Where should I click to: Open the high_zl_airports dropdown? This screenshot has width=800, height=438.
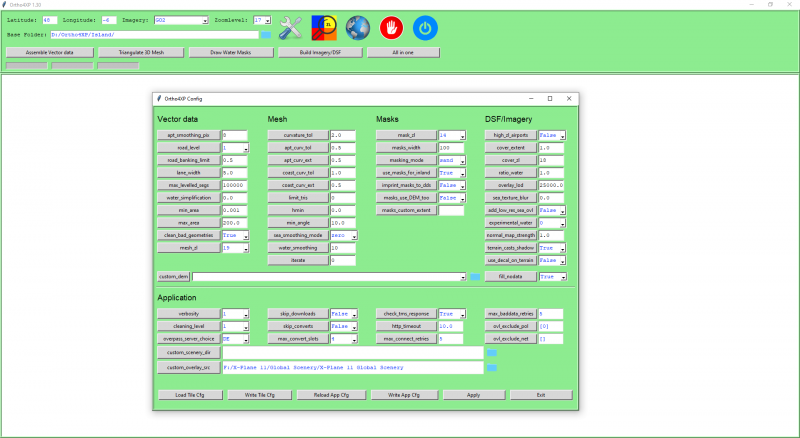562,135
